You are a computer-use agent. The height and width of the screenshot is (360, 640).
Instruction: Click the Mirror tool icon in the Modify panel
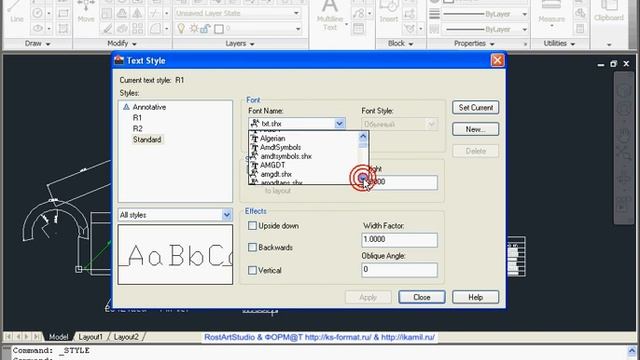tap(138, 13)
